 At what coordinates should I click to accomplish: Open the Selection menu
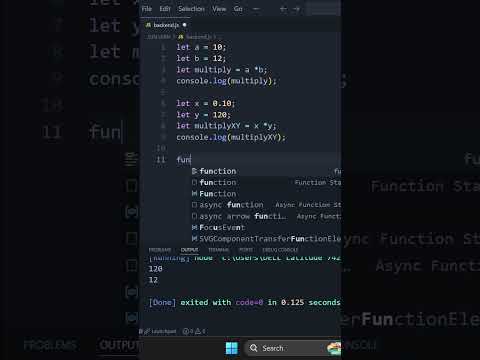pyautogui.click(x=191, y=9)
